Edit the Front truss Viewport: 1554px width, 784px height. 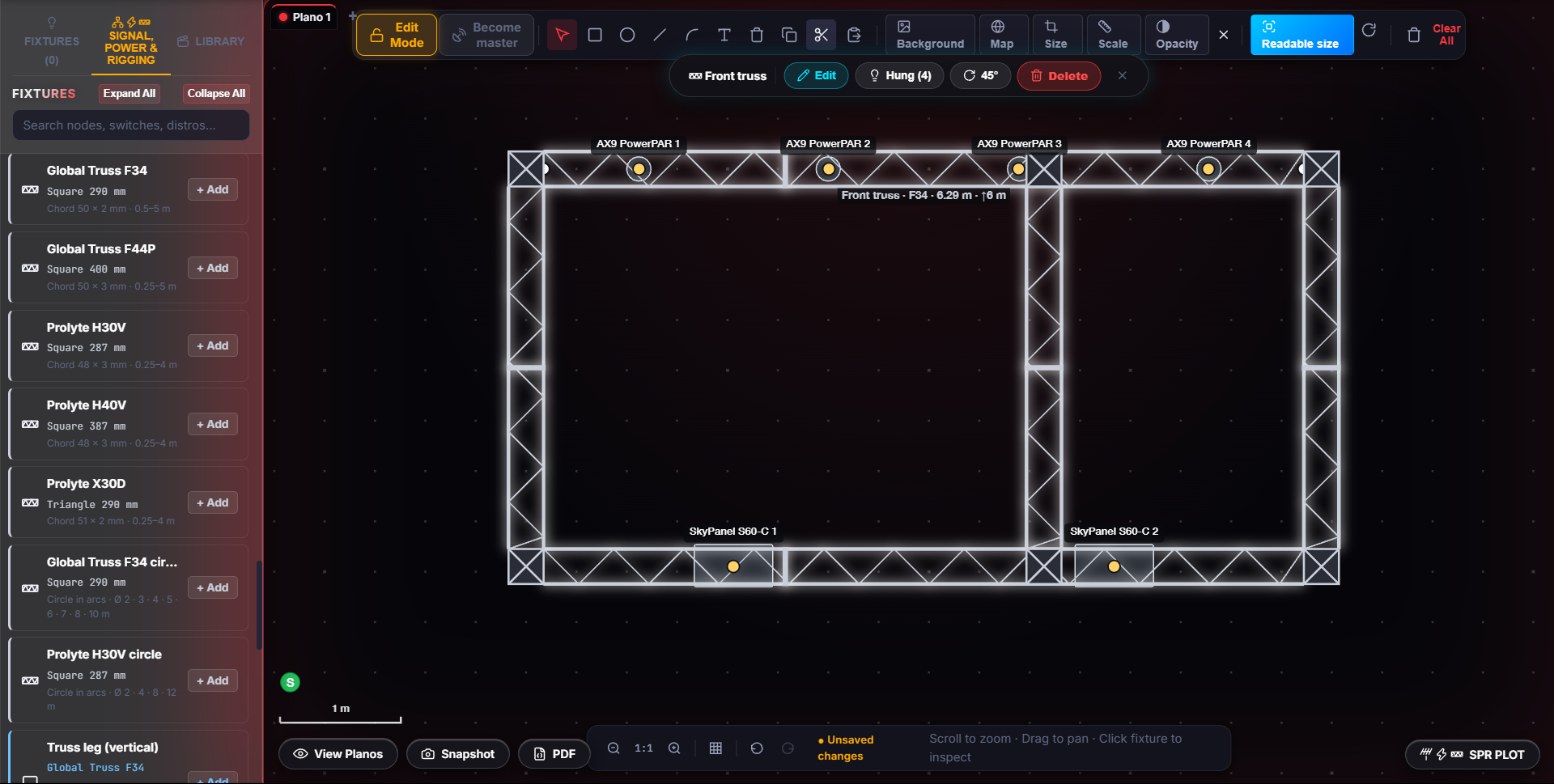[x=816, y=75]
